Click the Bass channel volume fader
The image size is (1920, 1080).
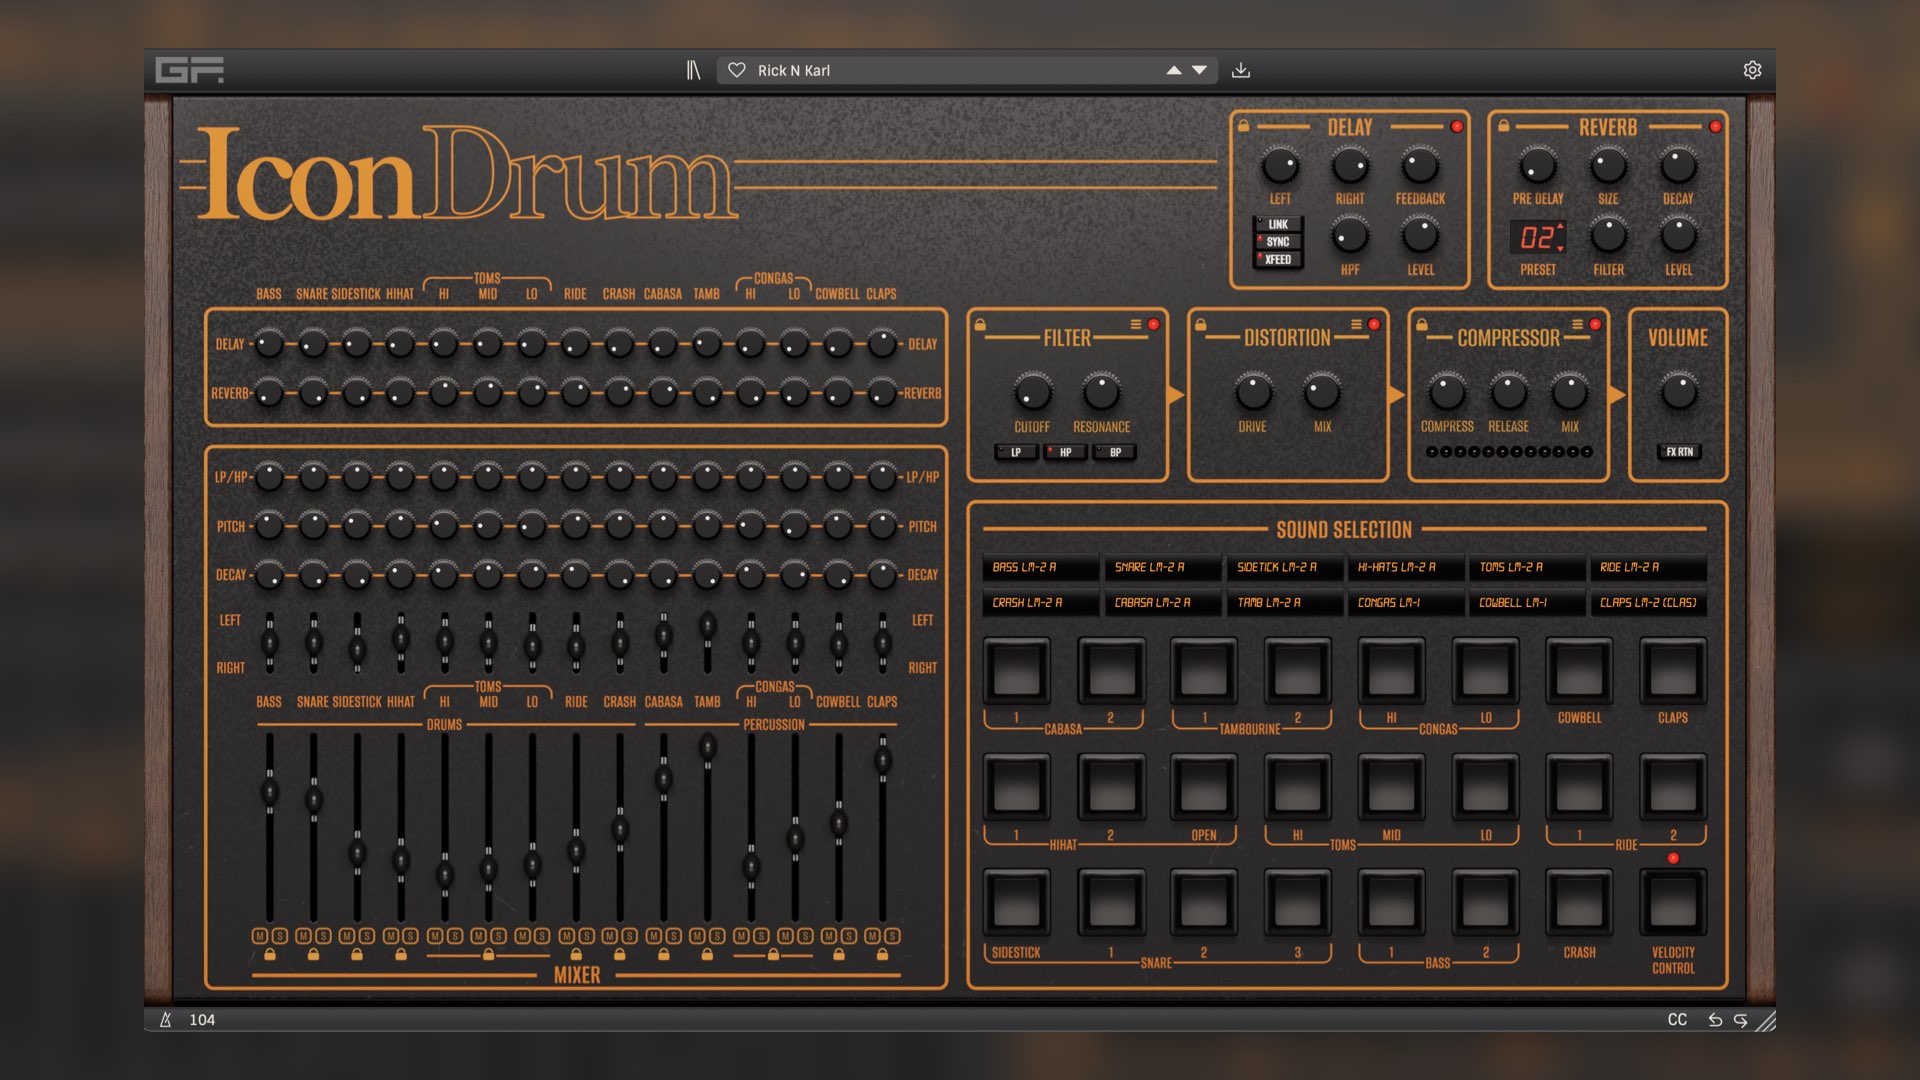(x=269, y=792)
